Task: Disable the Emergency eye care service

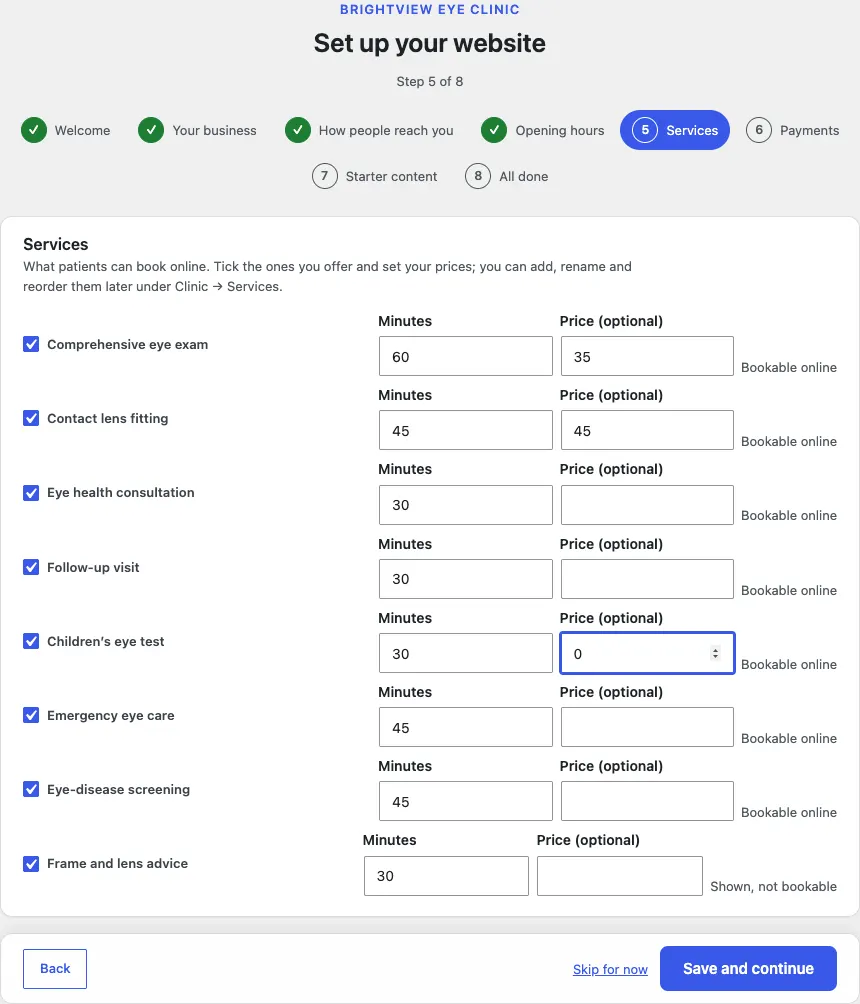Action: tap(31, 715)
